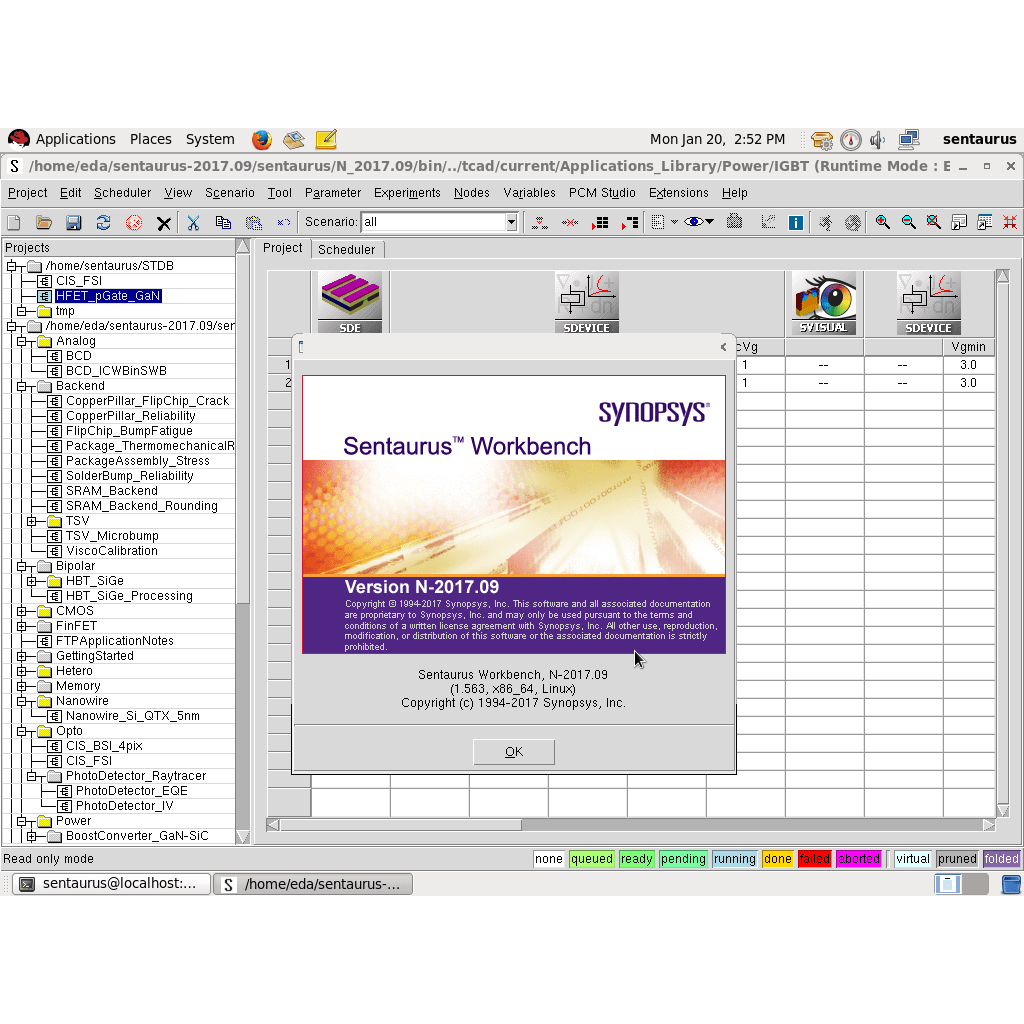This screenshot has width=1024, height=1024.
Task: Click the zoom in magnifier icon
Action: click(x=882, y=222)
